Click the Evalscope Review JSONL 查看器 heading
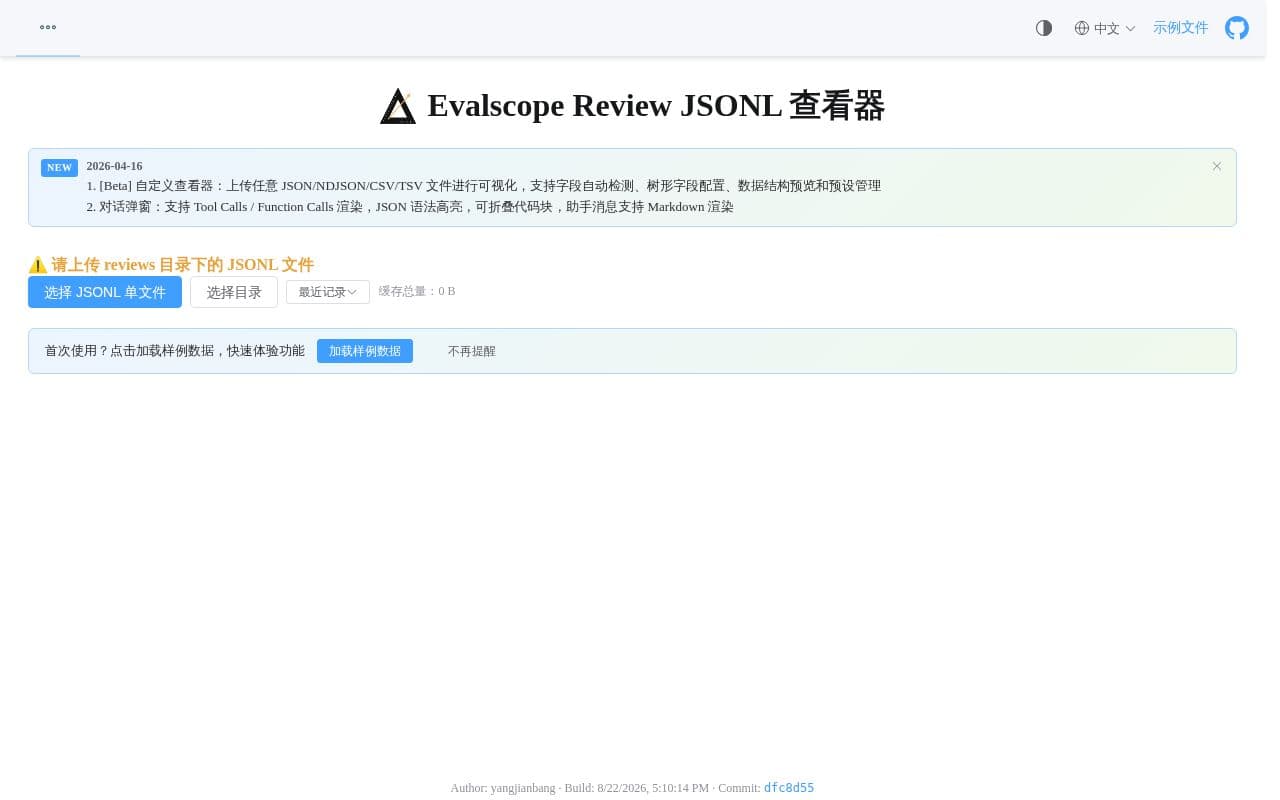 click(x=656, y=106)
